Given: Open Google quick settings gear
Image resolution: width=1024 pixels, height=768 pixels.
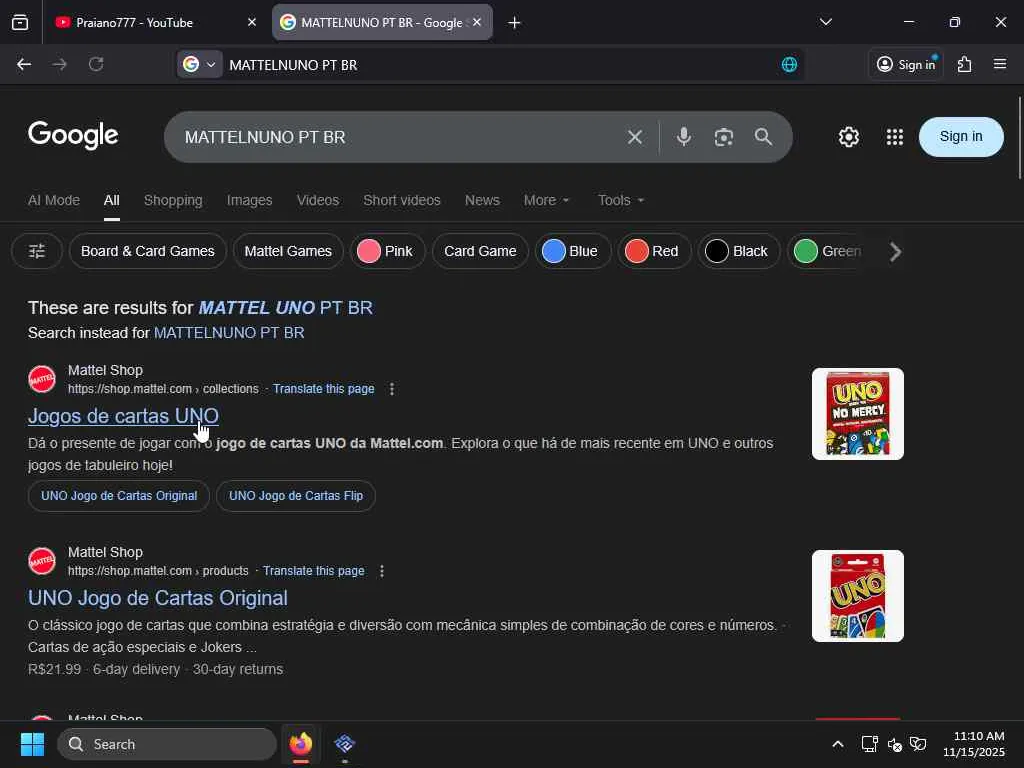Looking at the screenshot, I should pyautogui.click(x=848, y=137).
